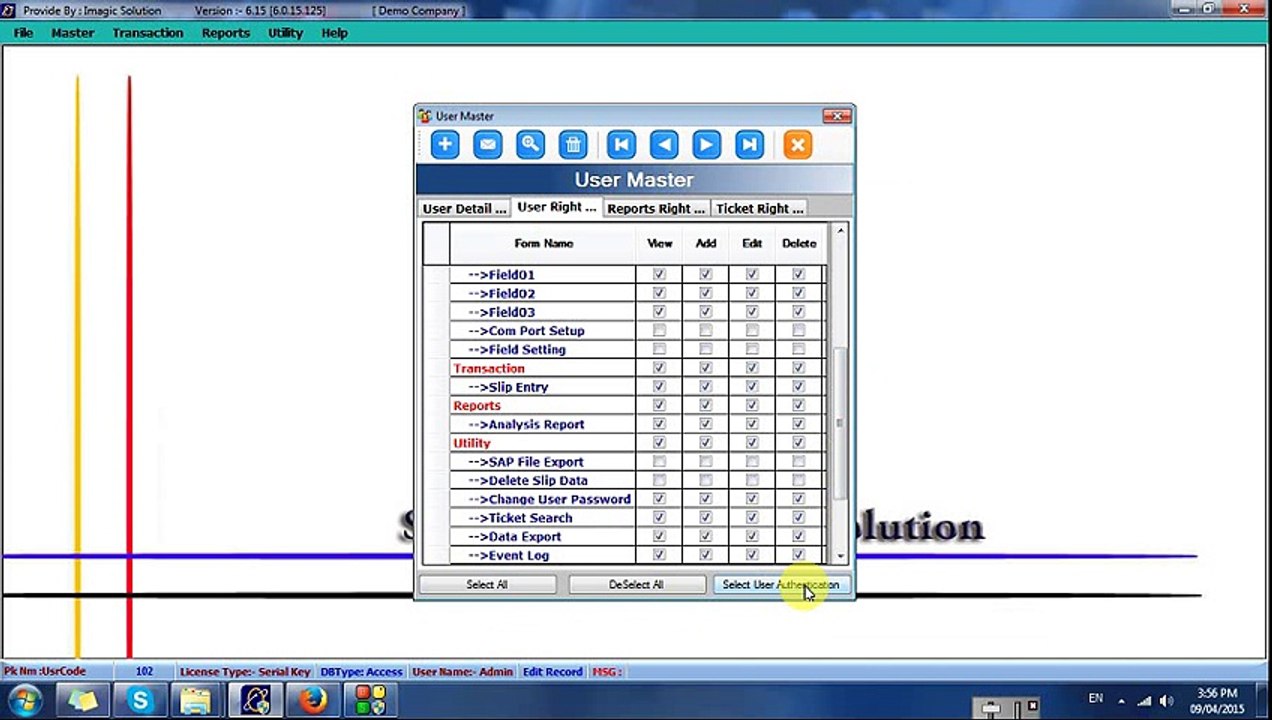Open the Help menu

[334, 33]
